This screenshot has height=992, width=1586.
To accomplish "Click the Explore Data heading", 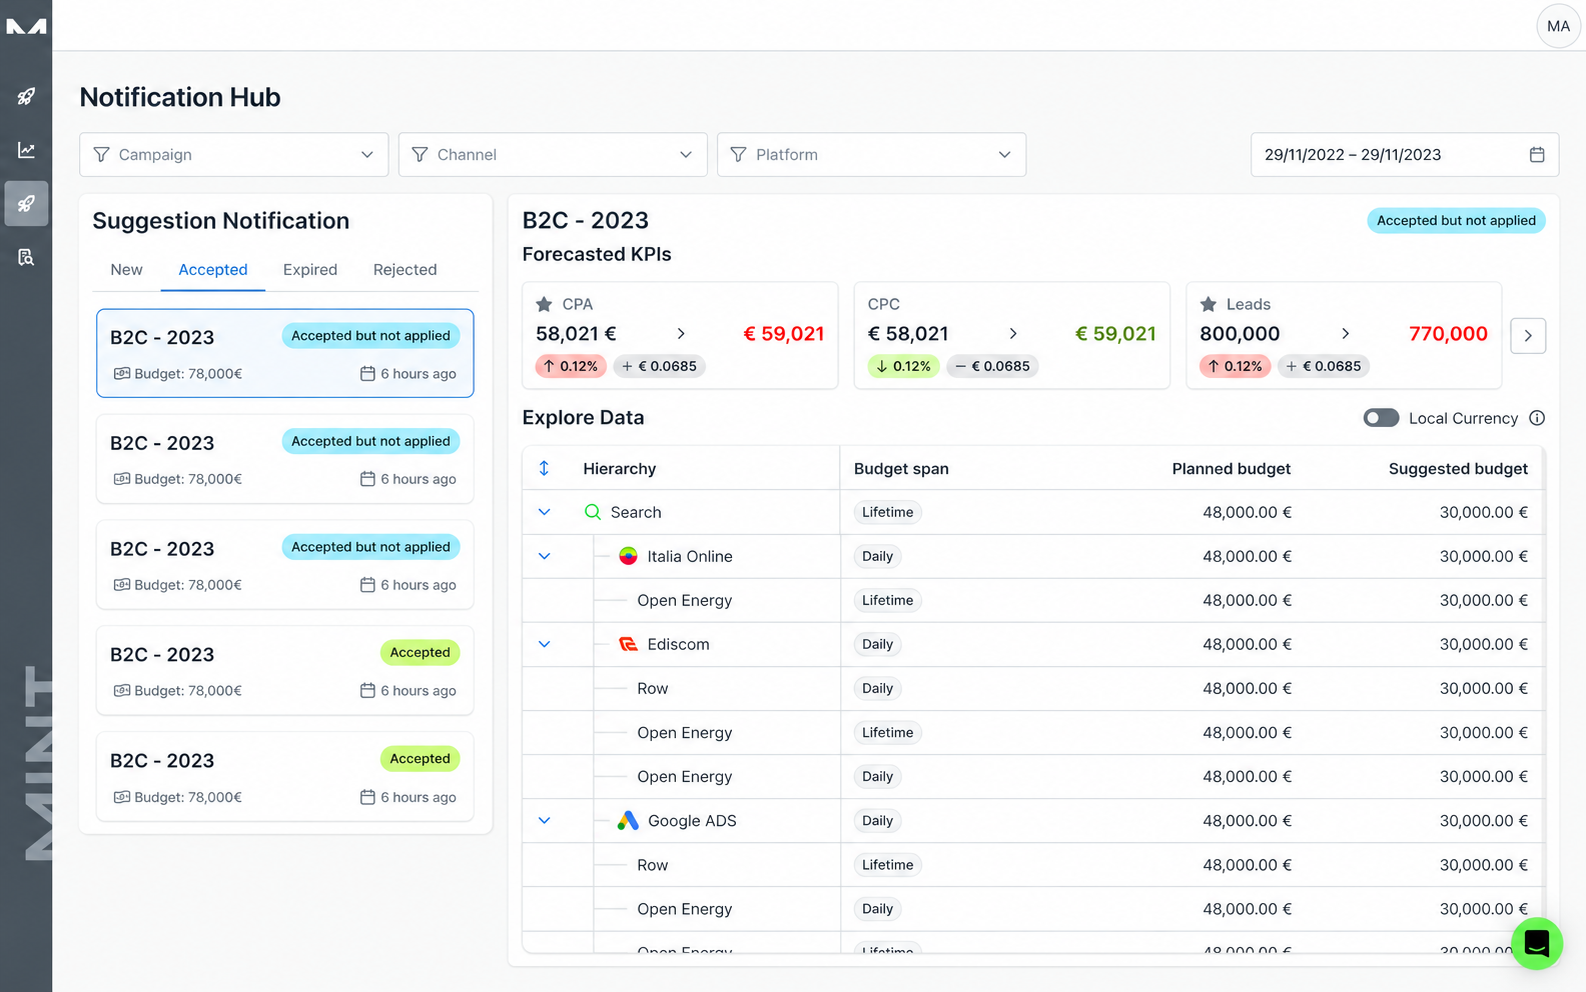I will [x=583, y=418].
